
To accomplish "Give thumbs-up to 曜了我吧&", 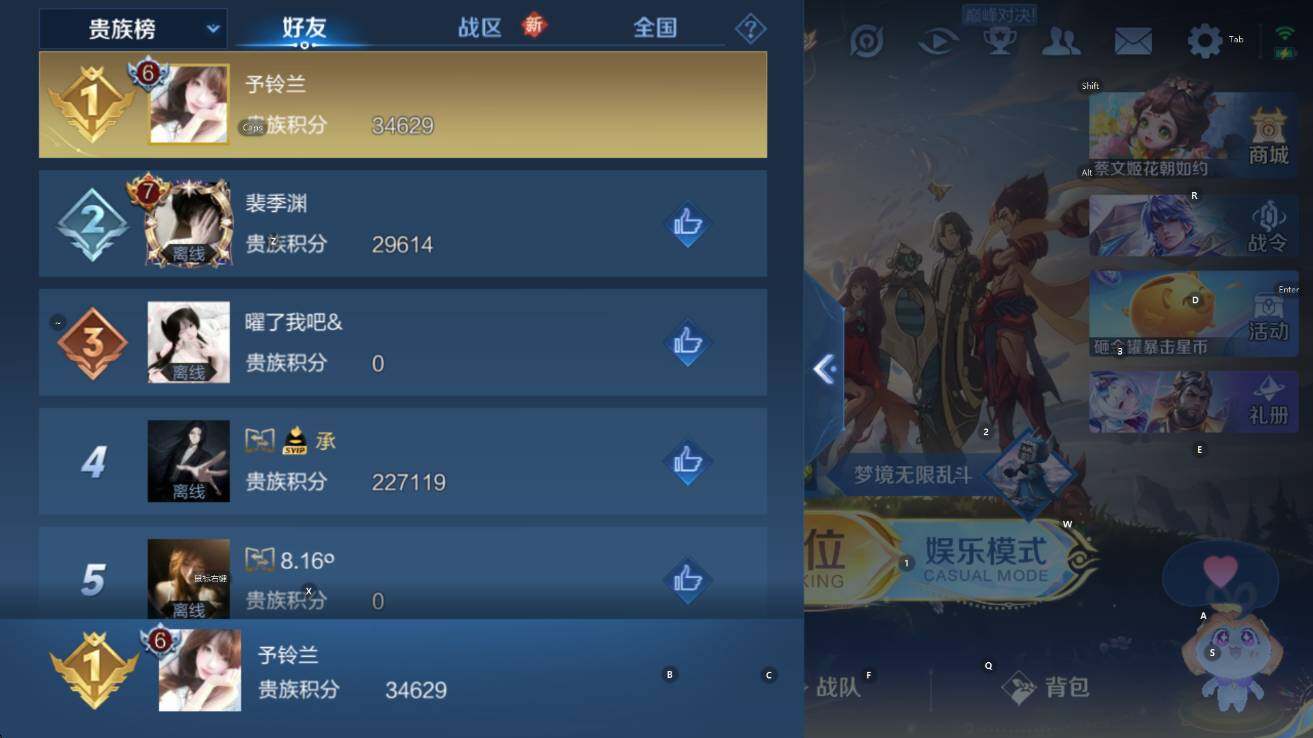I will click(x=687, y=343).
